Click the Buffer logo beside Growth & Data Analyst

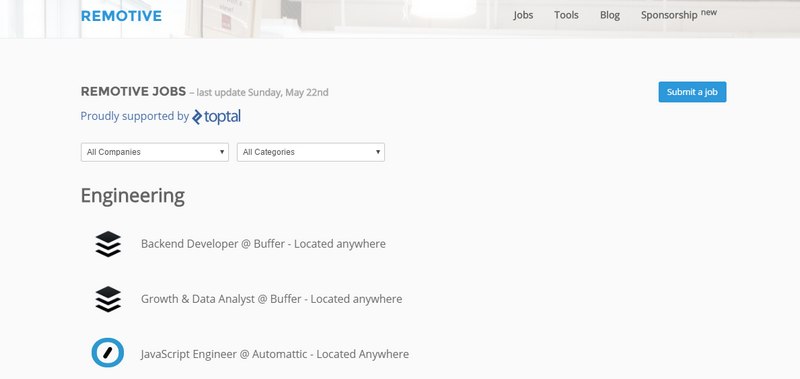108,299
